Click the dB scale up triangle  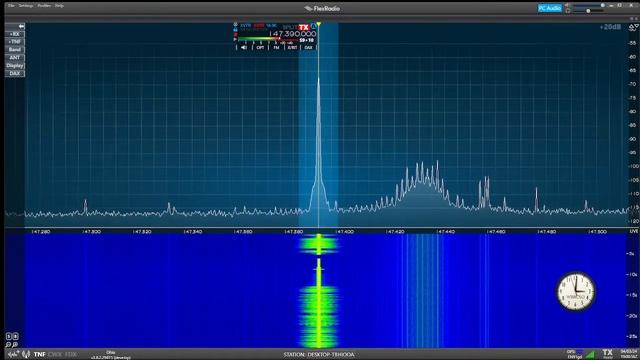pos(631,27)
